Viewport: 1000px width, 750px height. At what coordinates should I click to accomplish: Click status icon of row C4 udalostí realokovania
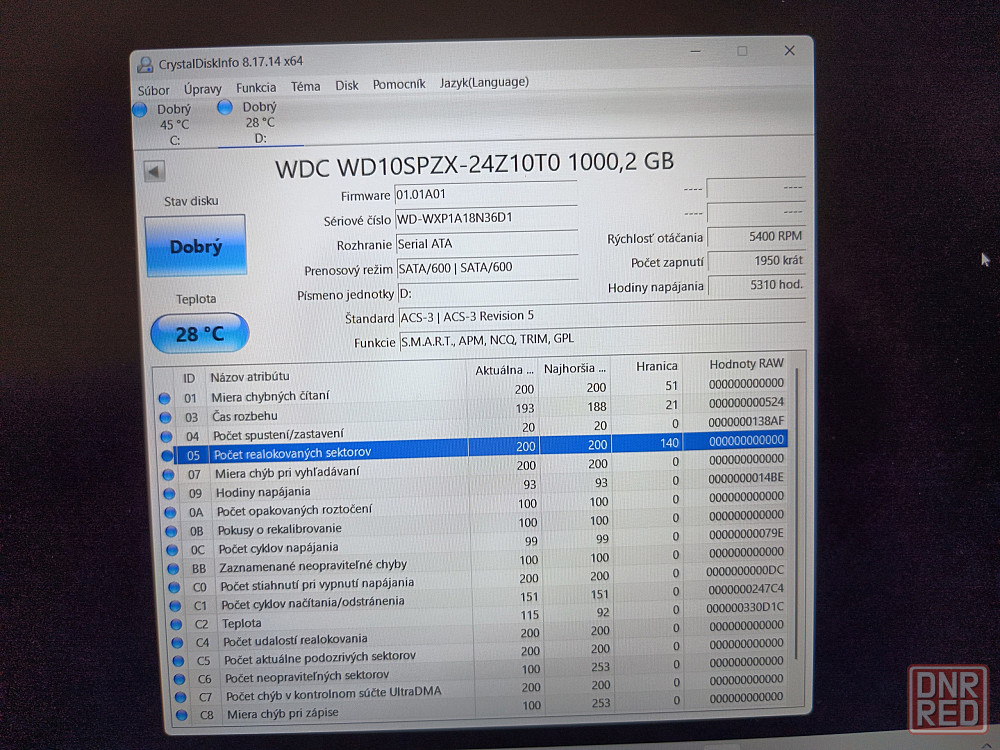(x=177, y=643)
